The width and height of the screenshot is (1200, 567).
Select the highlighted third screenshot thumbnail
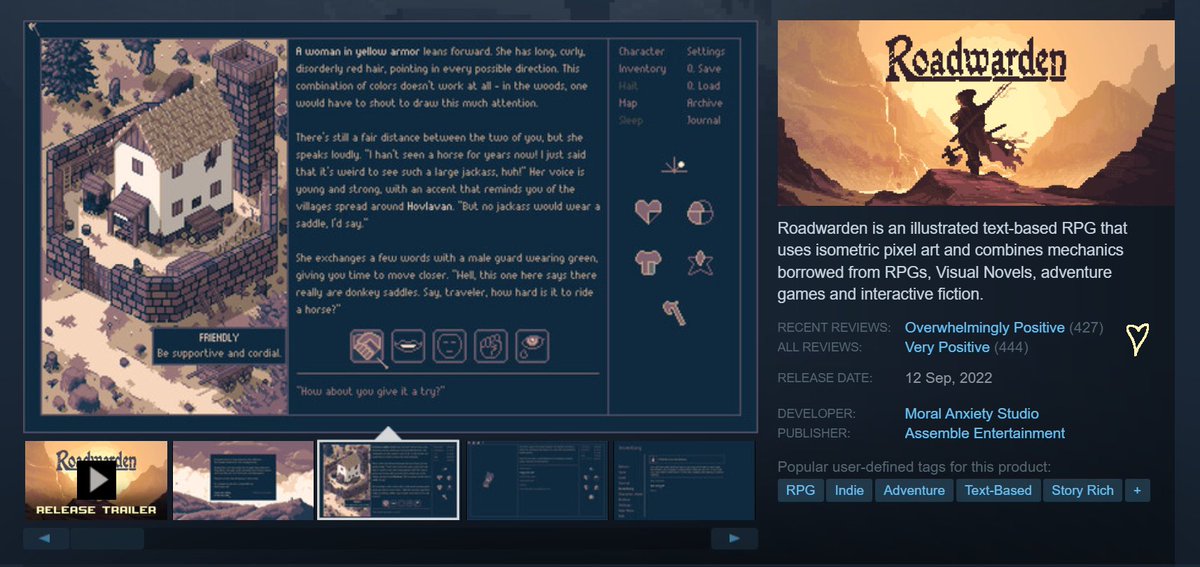pyautogui.click(x=388, y=480)
